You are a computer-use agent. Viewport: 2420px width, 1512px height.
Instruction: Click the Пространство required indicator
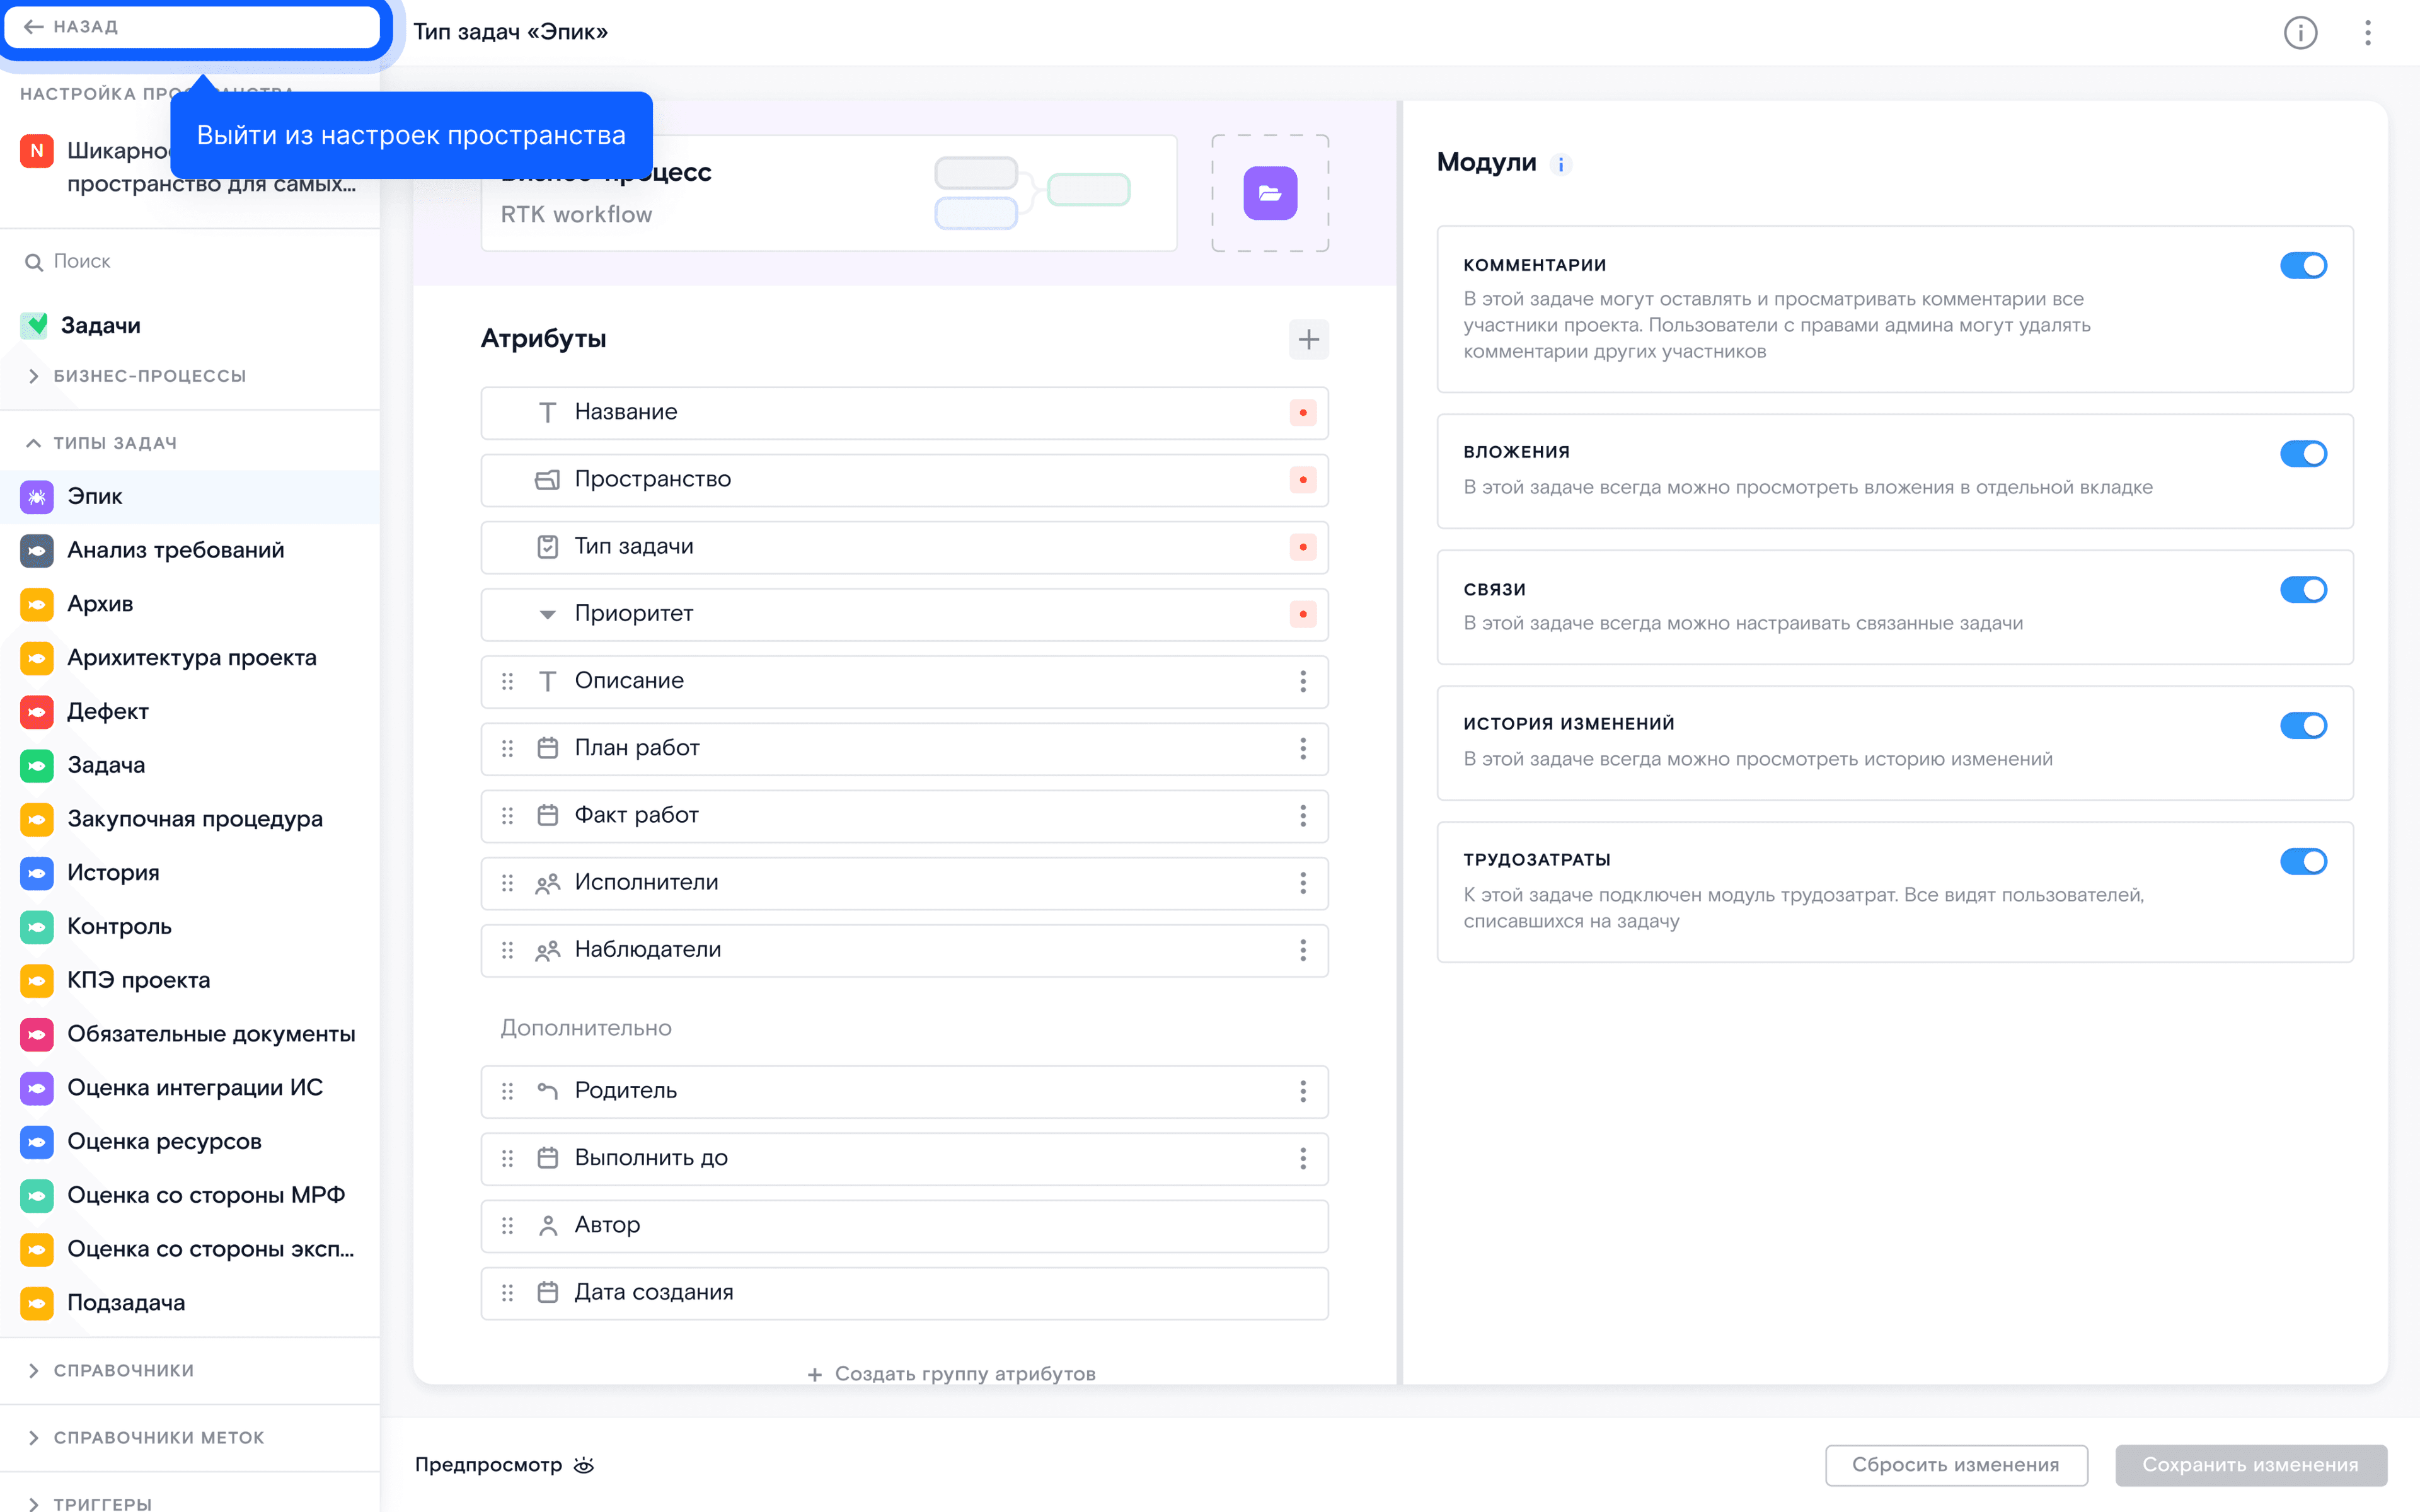[1302, 480]
